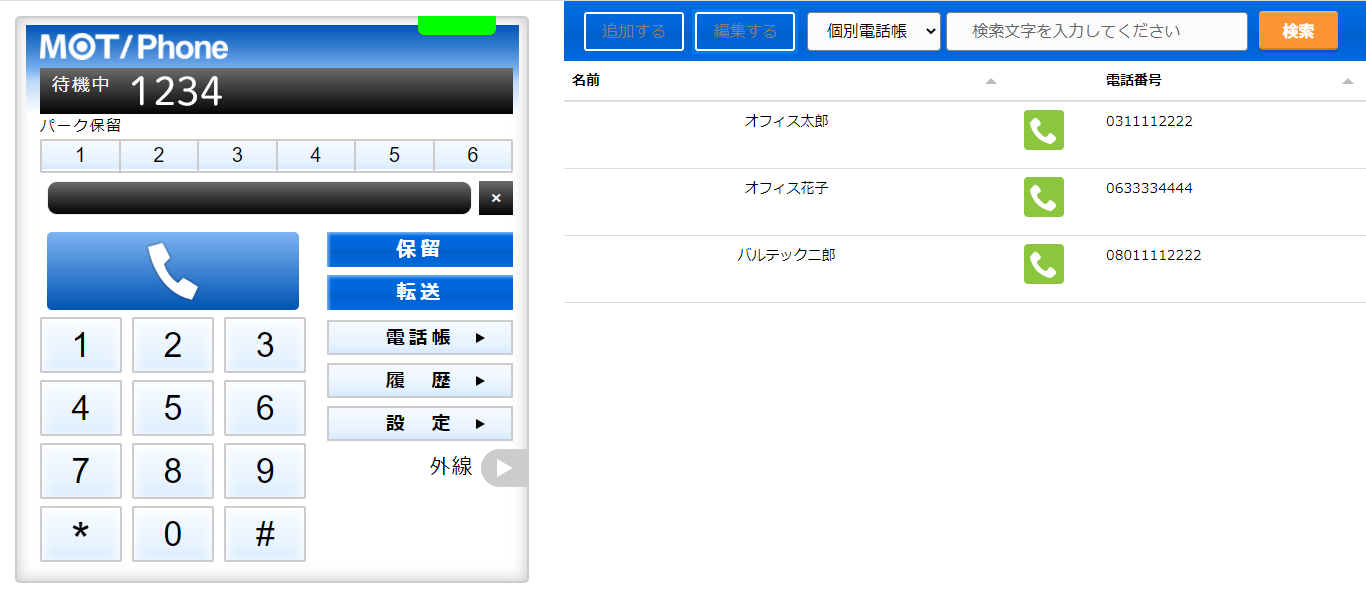The width and height of the screenshot is (1366, 600).
Task: Expand the 電話帳 menu
Action: 419,338
